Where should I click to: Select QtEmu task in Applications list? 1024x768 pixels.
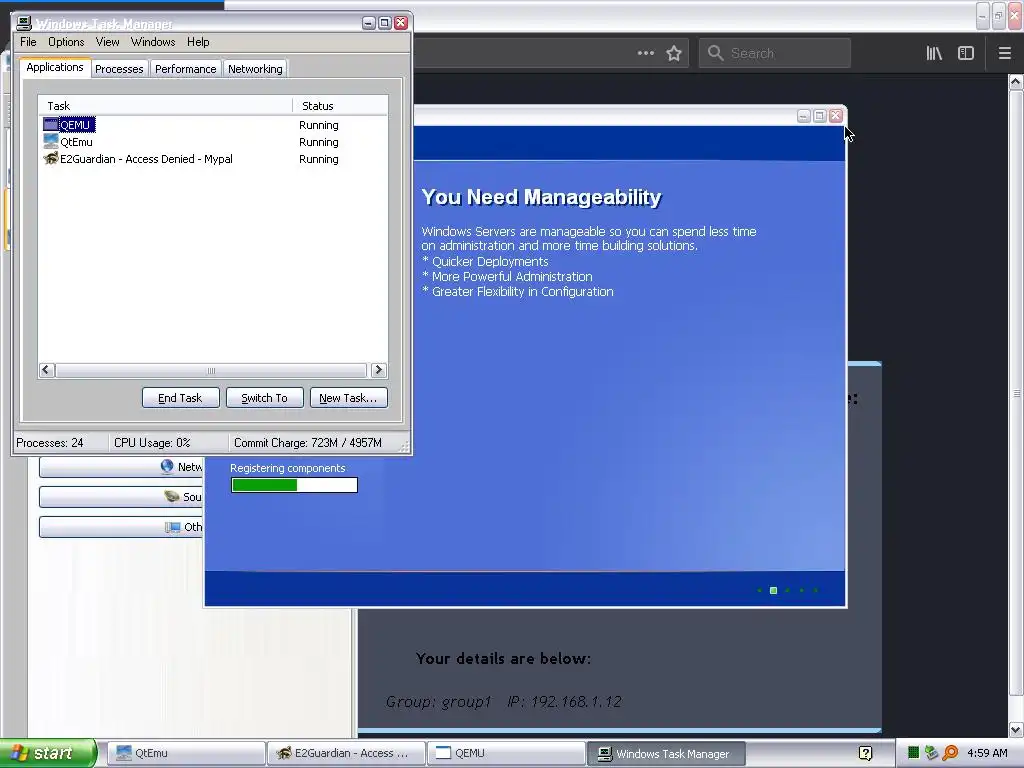[76, 142]
